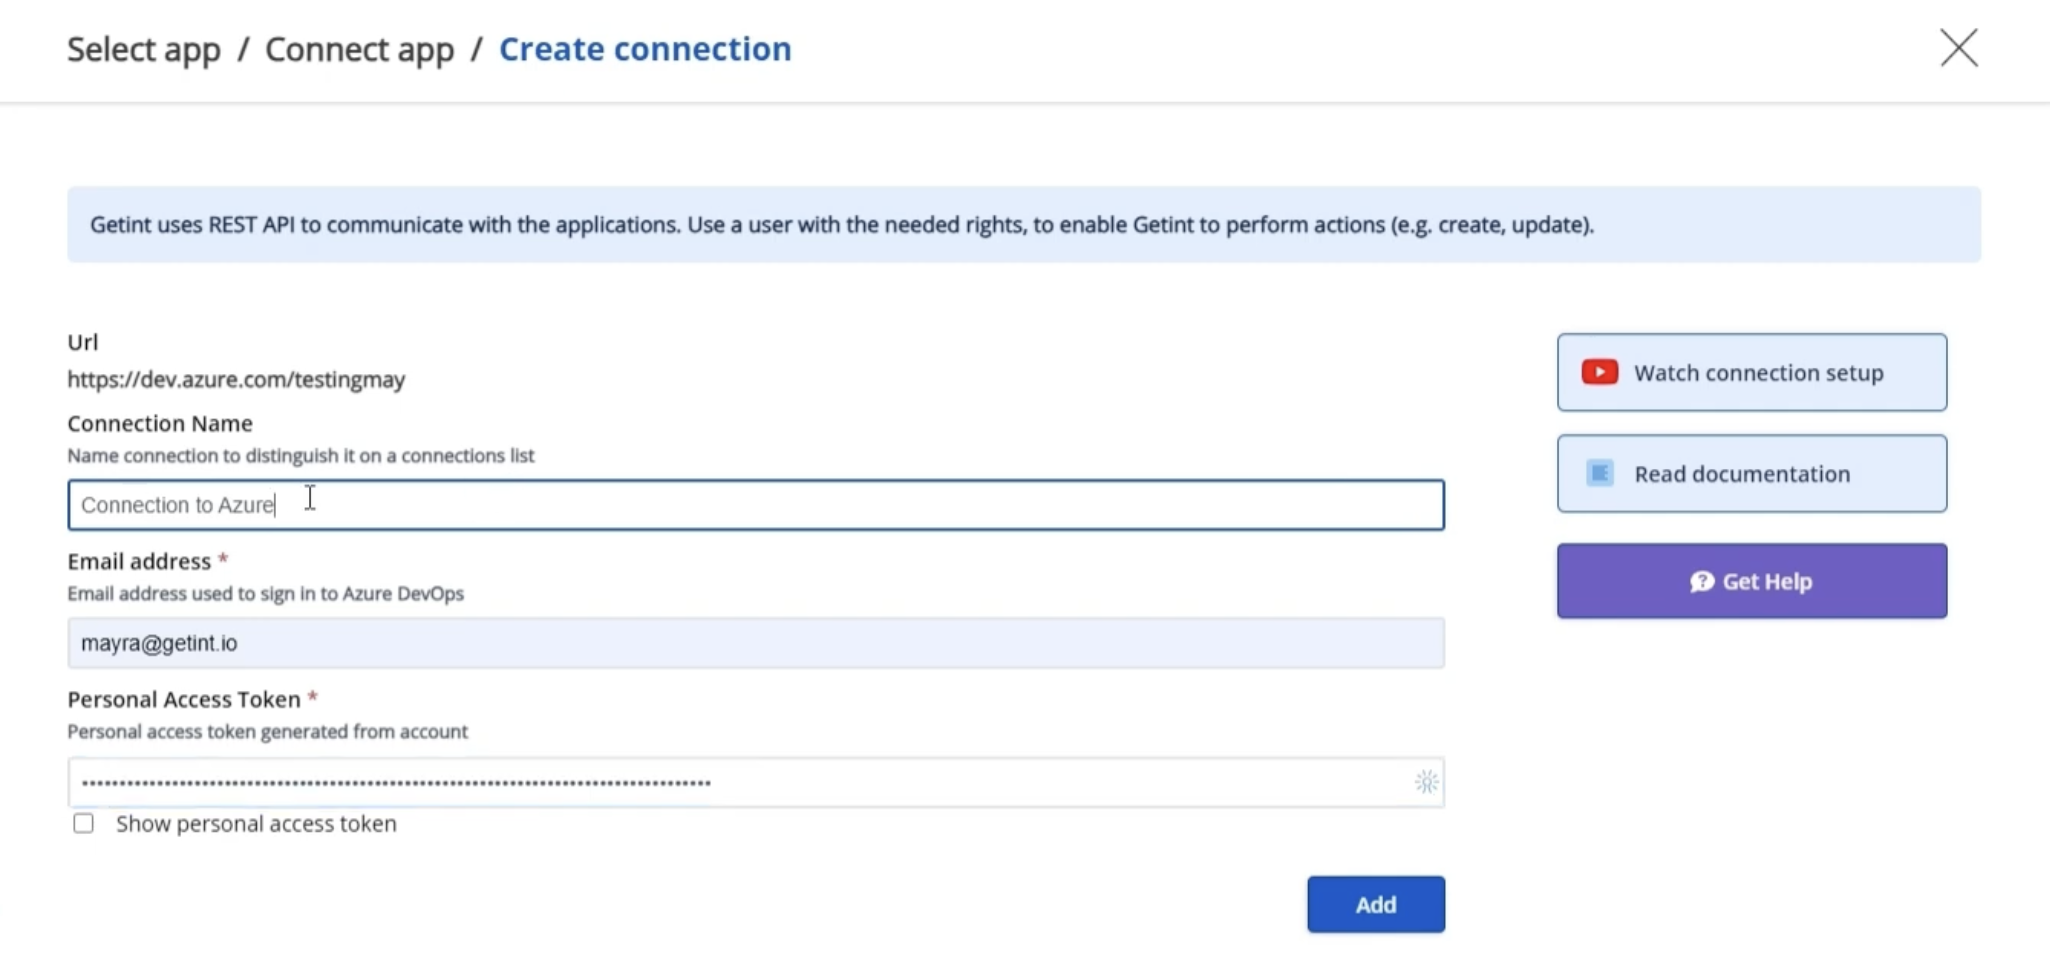This screenshot has width=2050, height=964.
Task: Focus the Connection Name input field
Action: tap(756, 505)
